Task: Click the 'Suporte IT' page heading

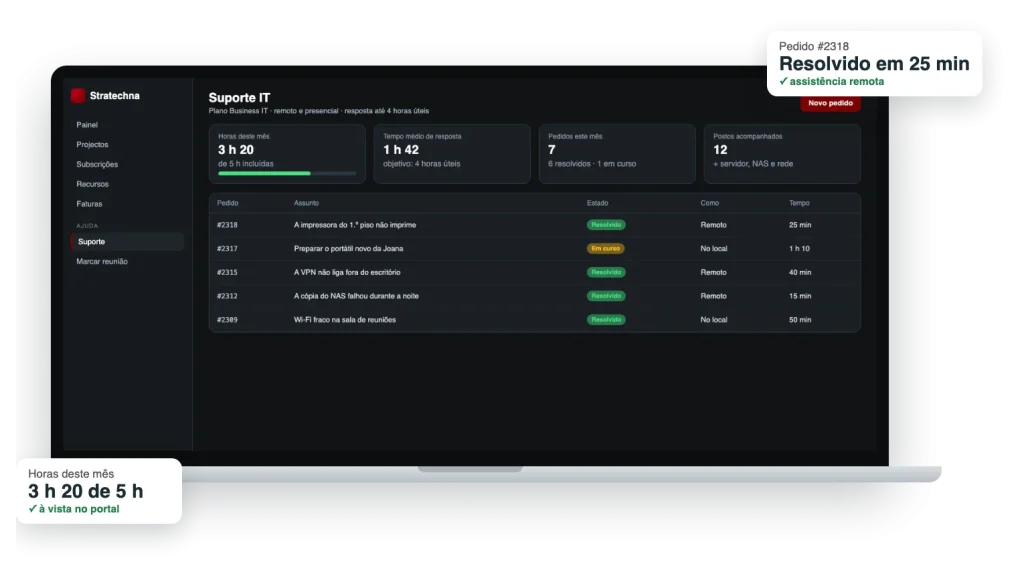Action: click(239, 98)
